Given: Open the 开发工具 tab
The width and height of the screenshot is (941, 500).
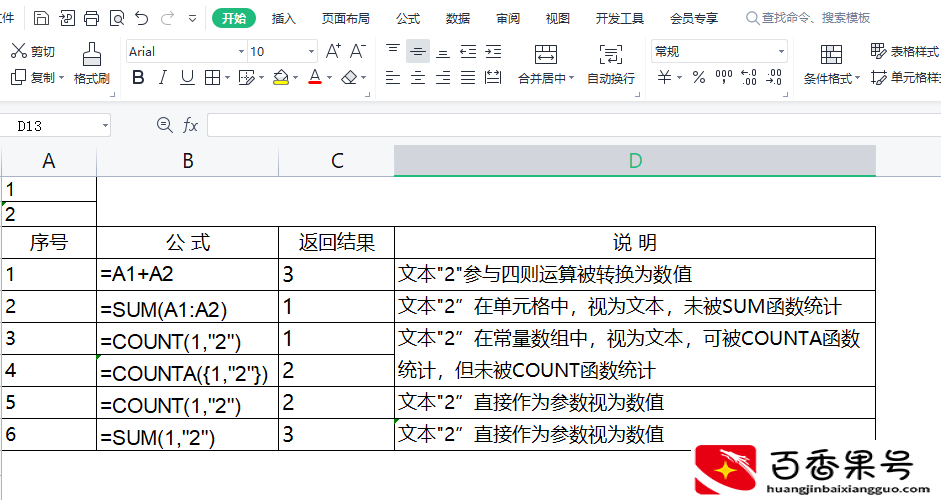Looking at the screenshot, I should [x=620, y=18].
